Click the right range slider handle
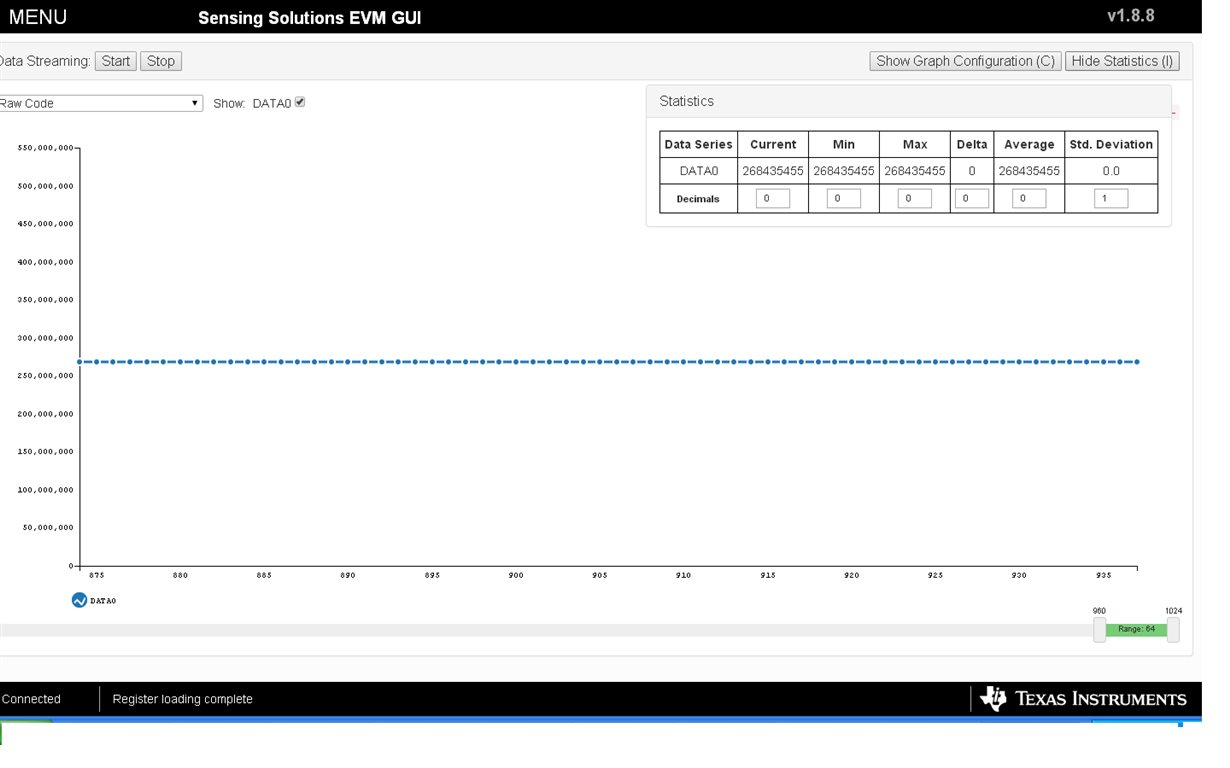The image size is (1230, 768). coord(1173,630)
